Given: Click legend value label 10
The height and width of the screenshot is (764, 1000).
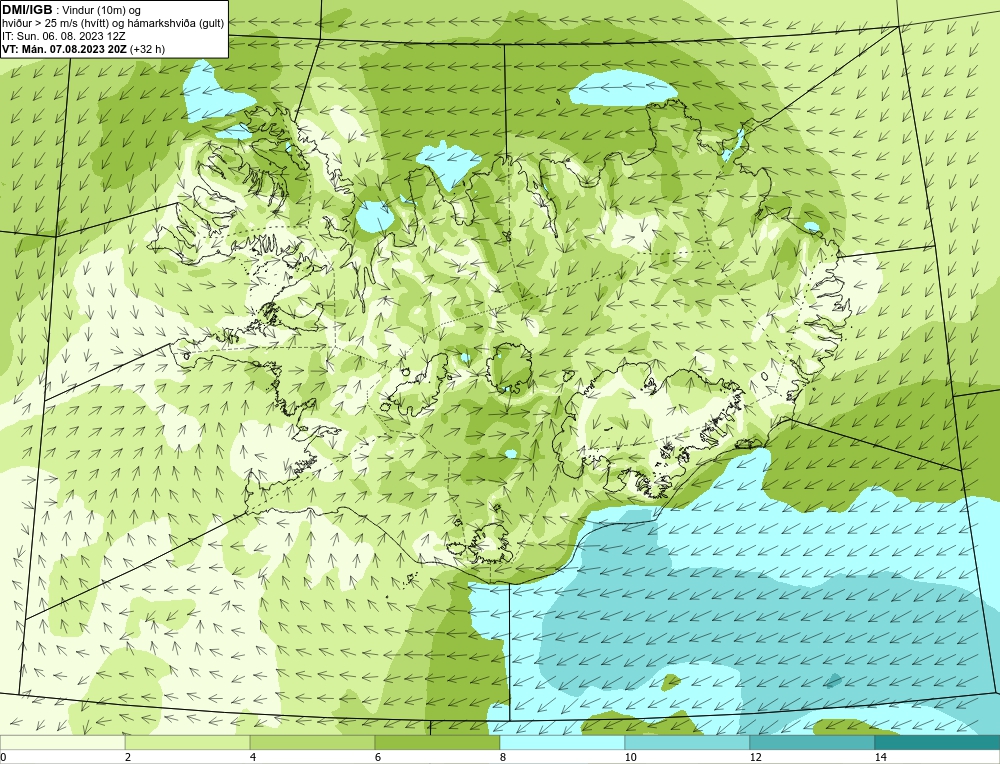Looking at the screenshot, I should pyautogui.click(x=631, y=757).
